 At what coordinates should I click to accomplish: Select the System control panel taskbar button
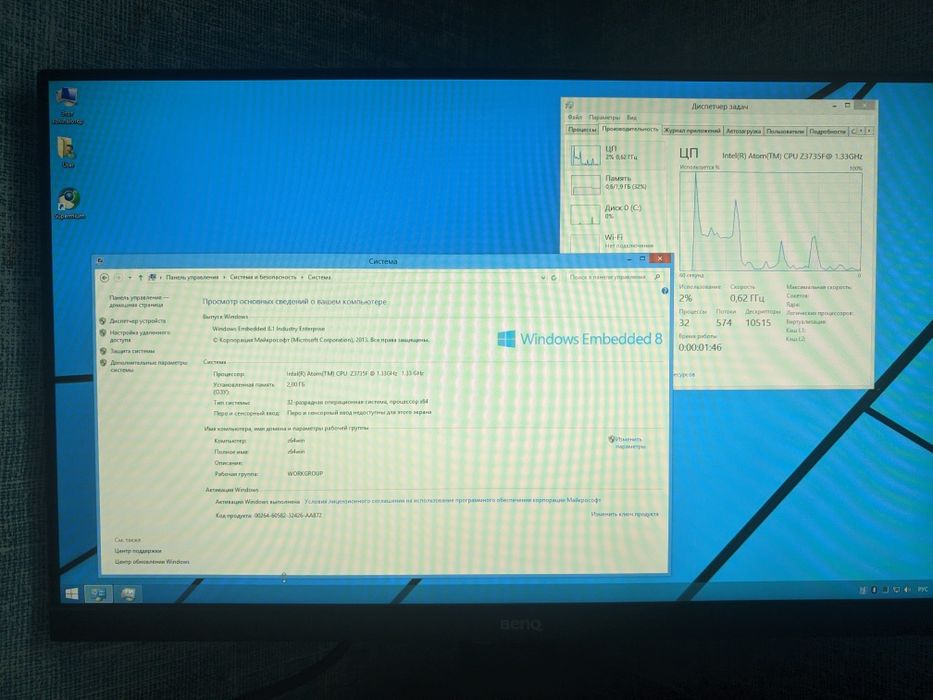click(98, 594)
